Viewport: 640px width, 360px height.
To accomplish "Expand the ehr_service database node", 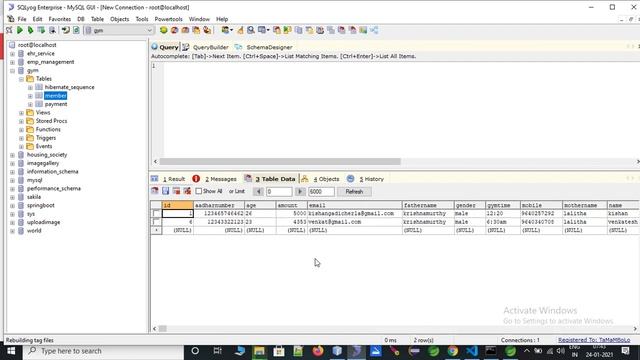I will (12, 53).
